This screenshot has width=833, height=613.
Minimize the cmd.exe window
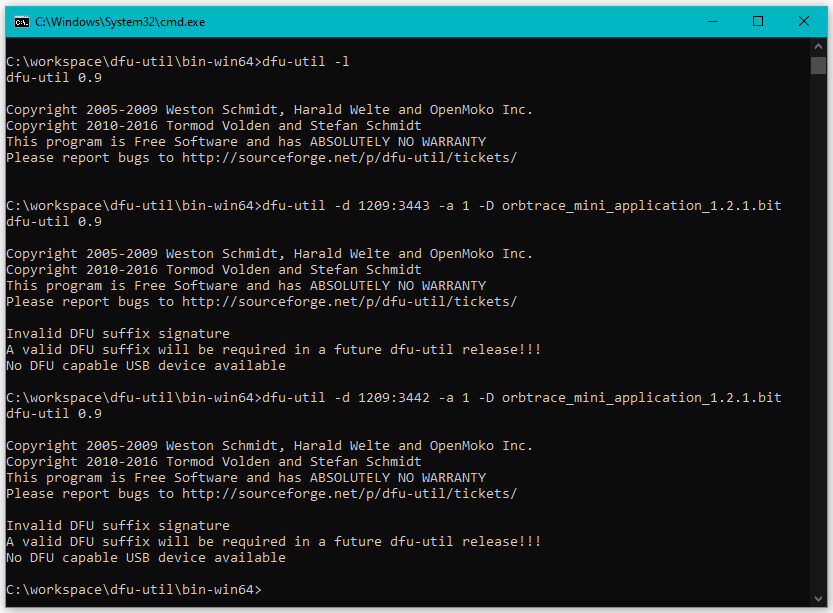point(712,21)
